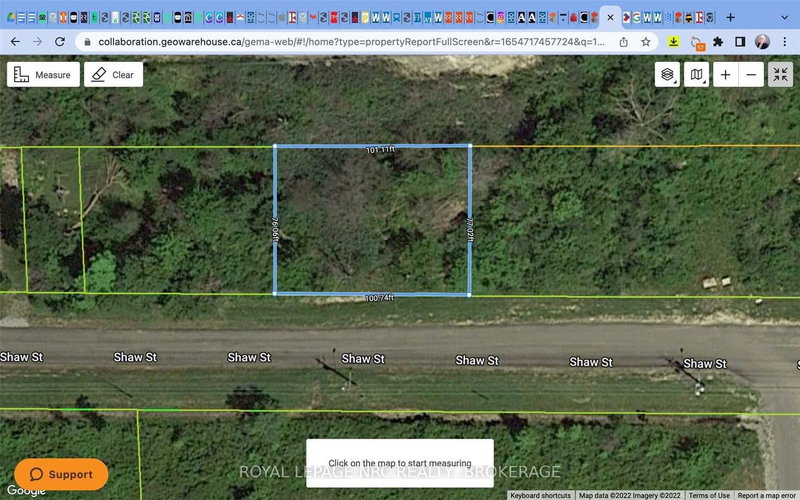
Task: Click the browser back arrow
Action: pos(13,42)
